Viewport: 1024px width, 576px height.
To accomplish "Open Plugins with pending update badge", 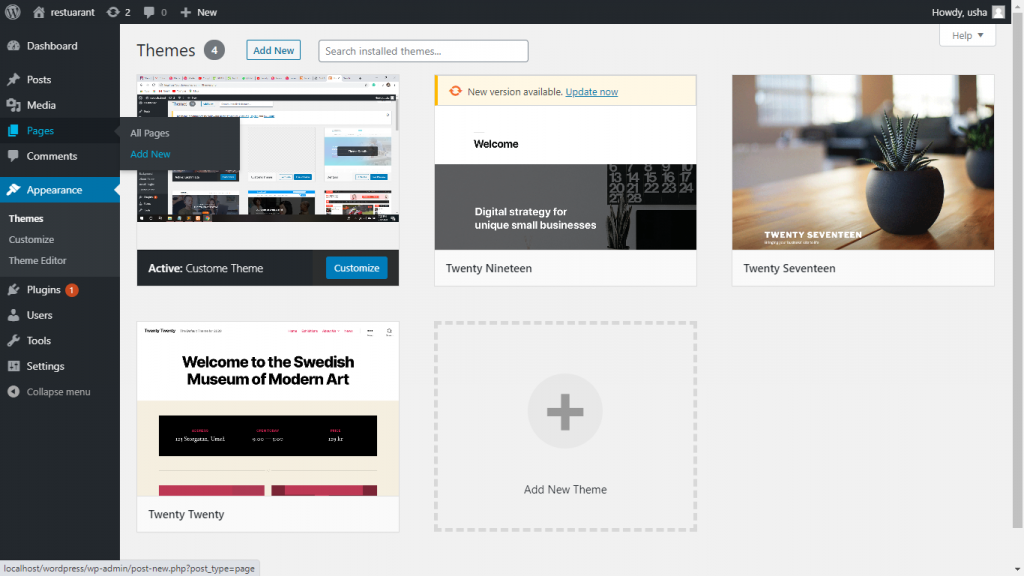I will 44,290.
